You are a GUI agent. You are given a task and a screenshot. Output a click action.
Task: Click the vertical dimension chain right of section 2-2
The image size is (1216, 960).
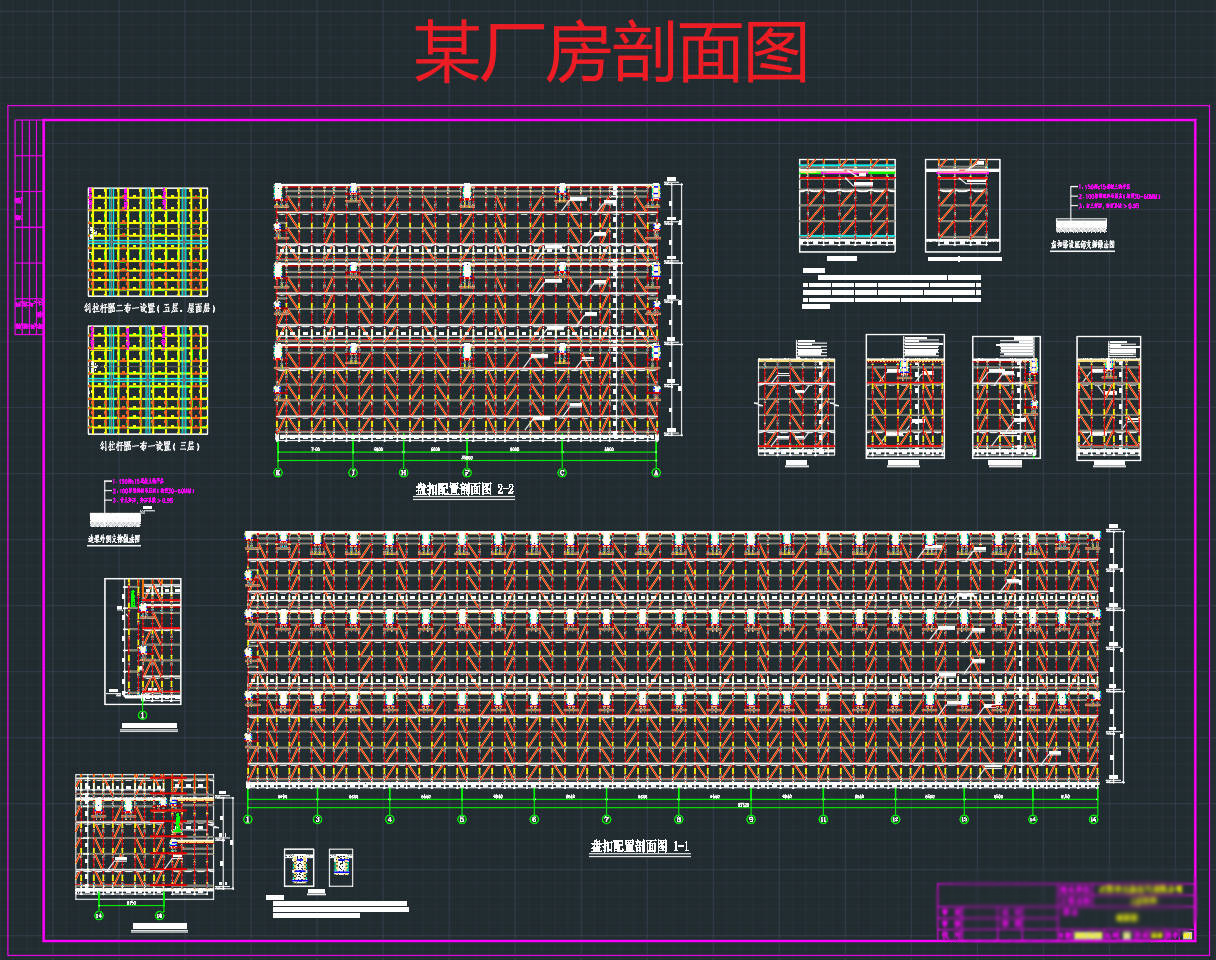[674, 309]
